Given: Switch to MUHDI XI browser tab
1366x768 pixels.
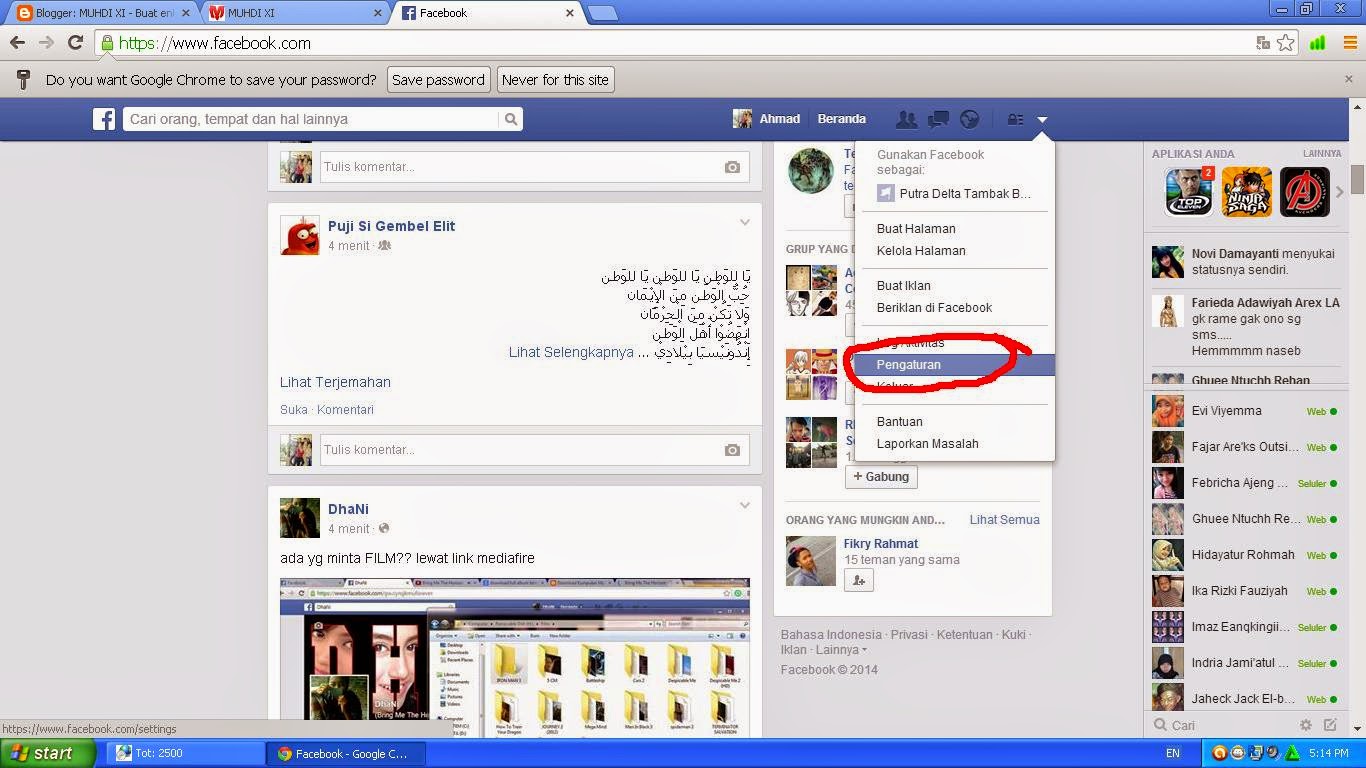Looking at the screenshot, I should click(x=295, y=13).
